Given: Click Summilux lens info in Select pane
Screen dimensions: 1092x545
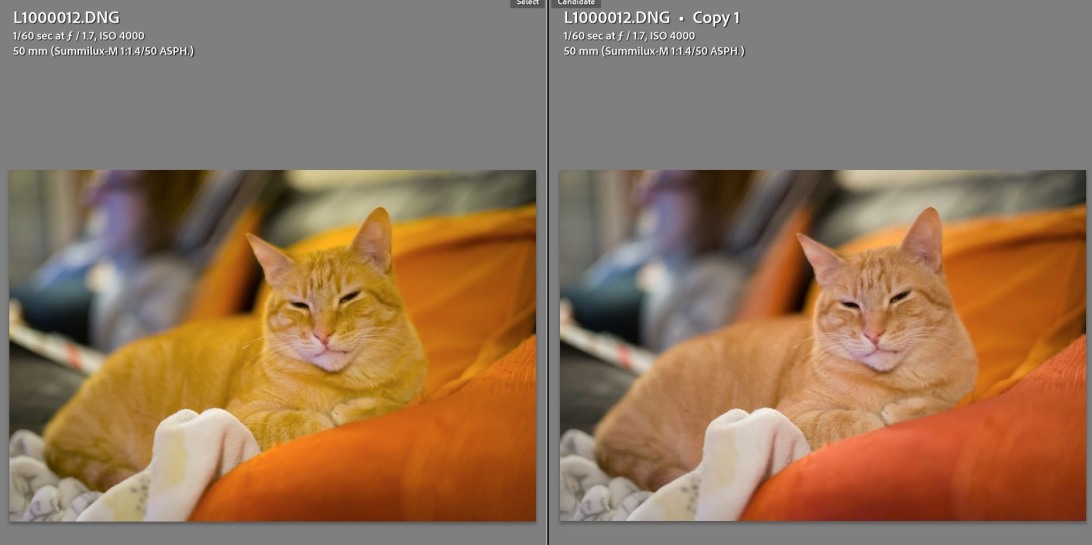Looking at the screenshot, I should [x=103, y=51].
